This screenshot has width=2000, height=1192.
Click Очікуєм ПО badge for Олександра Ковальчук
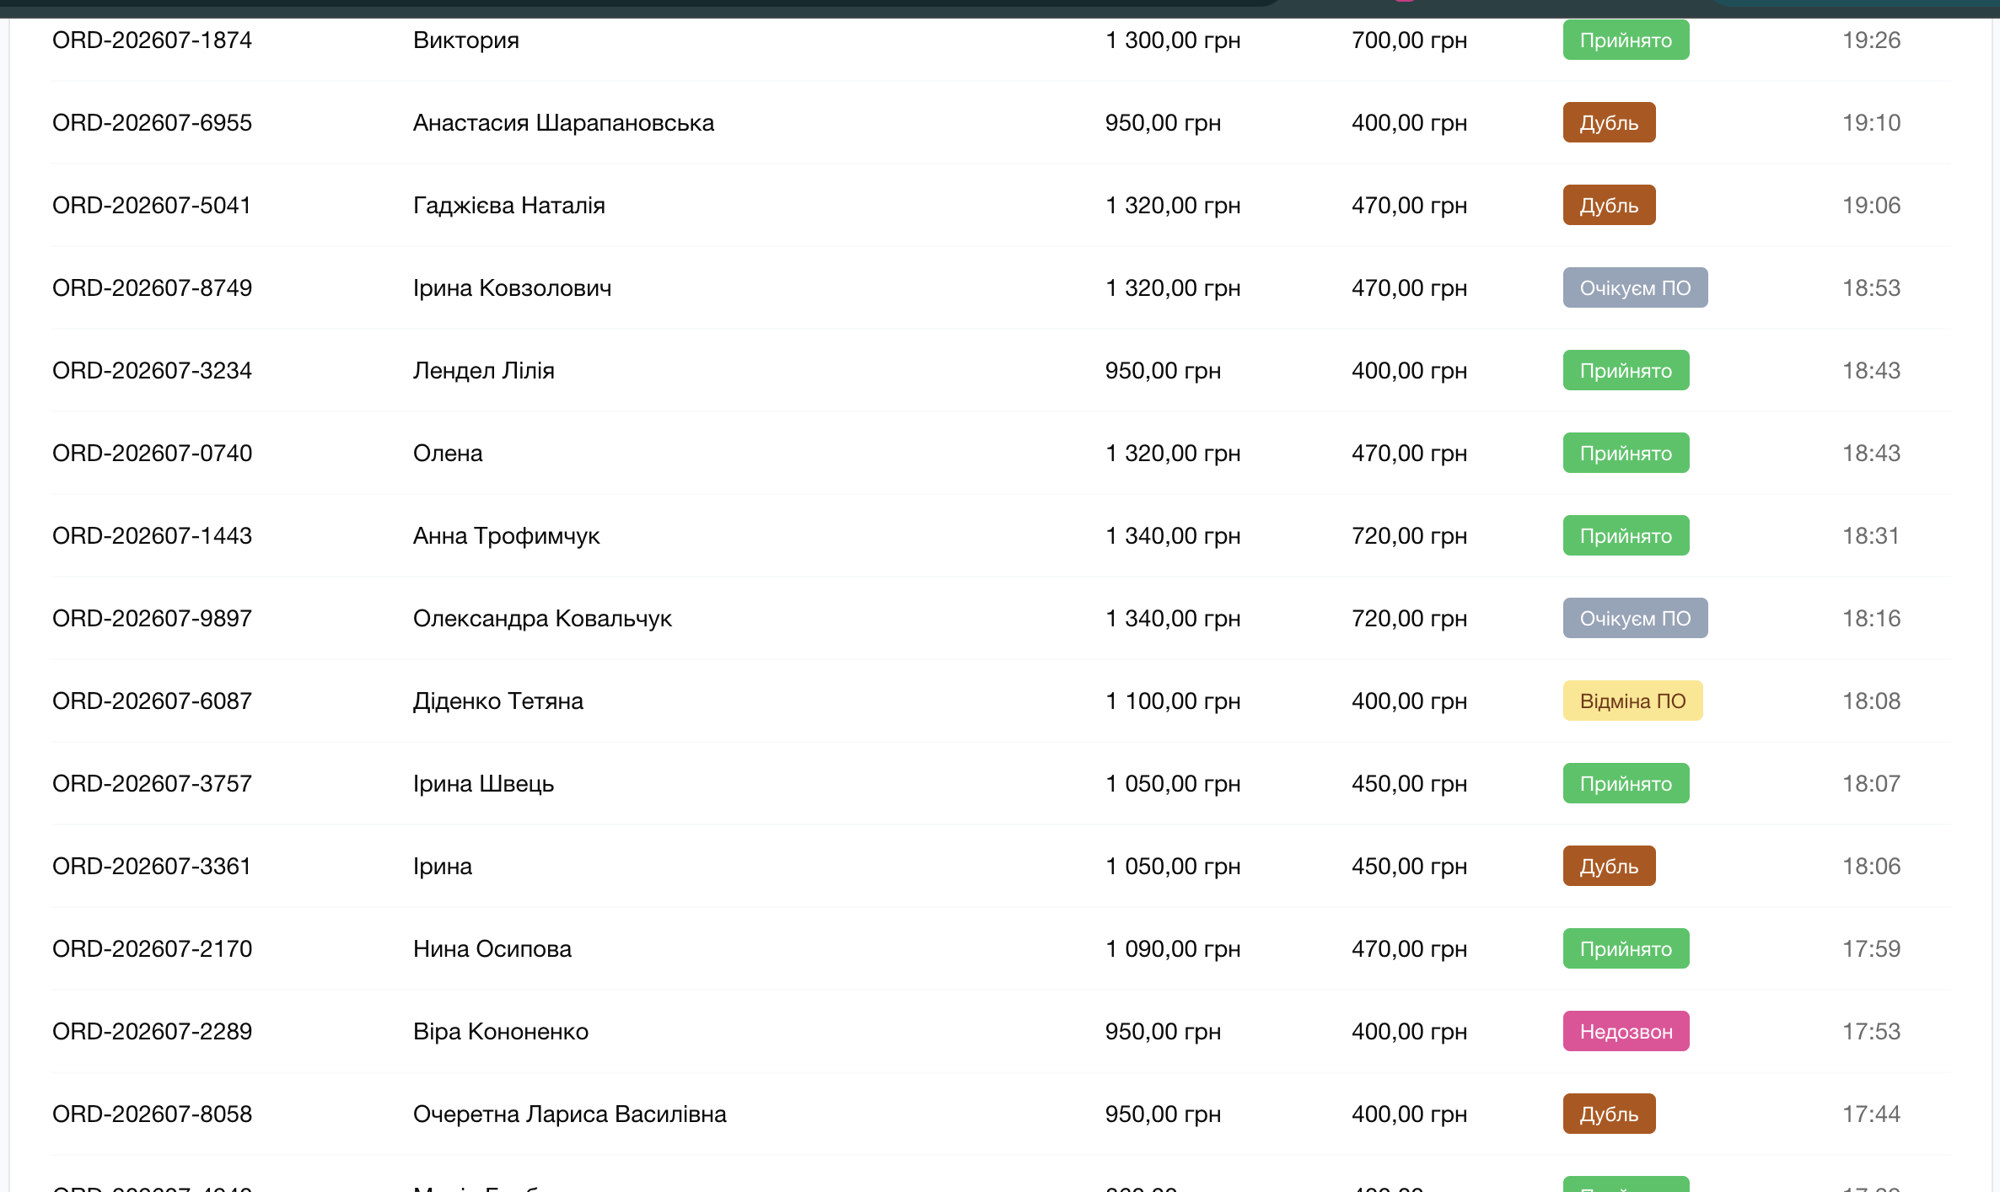pyautogui.click(x=1635, y=618)
